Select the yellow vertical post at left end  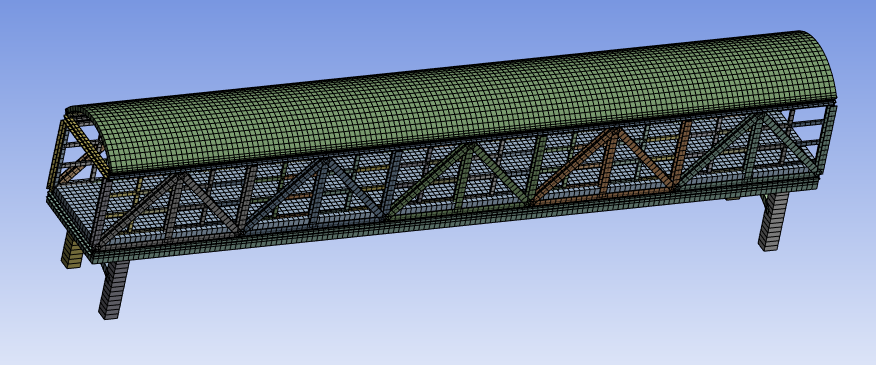(x=56, y=154)
